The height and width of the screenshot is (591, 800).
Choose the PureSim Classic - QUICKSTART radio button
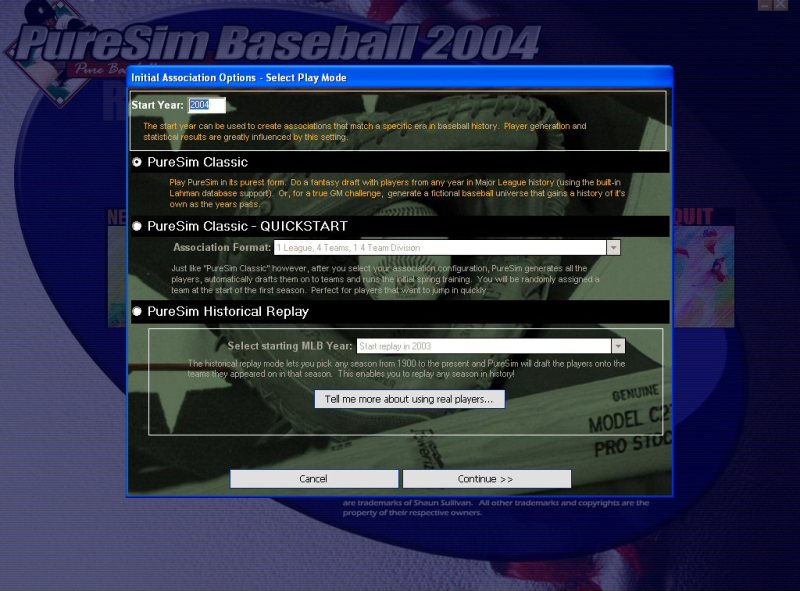(x=138, y=226)
